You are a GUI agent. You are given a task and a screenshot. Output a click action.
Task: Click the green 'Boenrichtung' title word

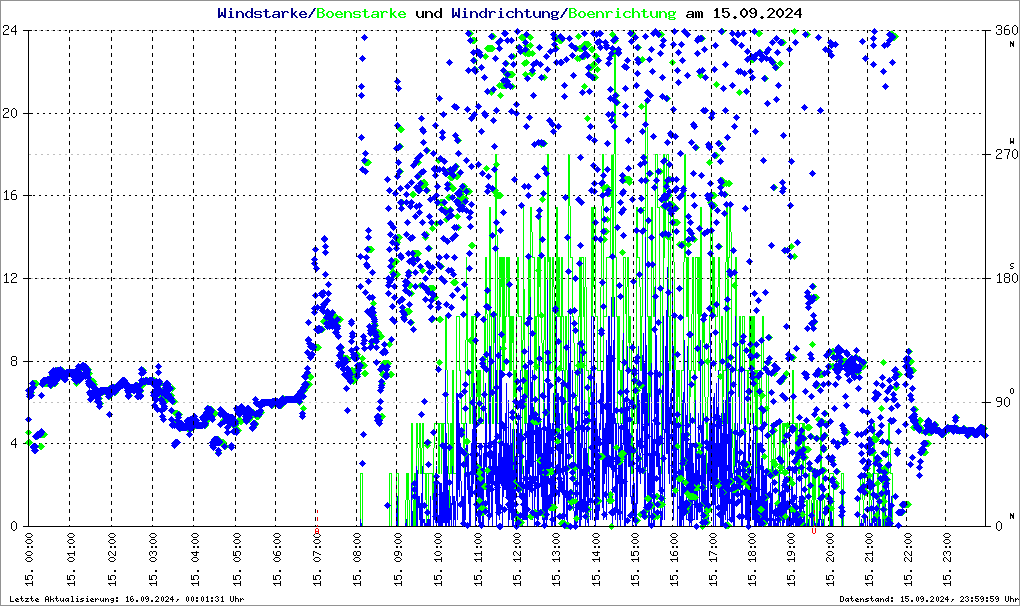623,13
